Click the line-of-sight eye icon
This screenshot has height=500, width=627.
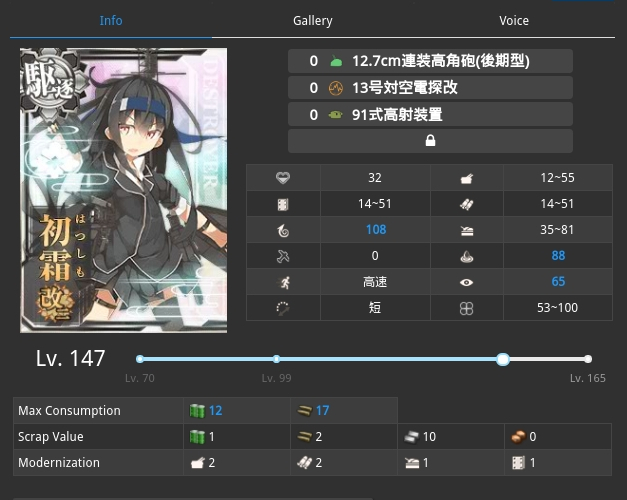[467, 282]
